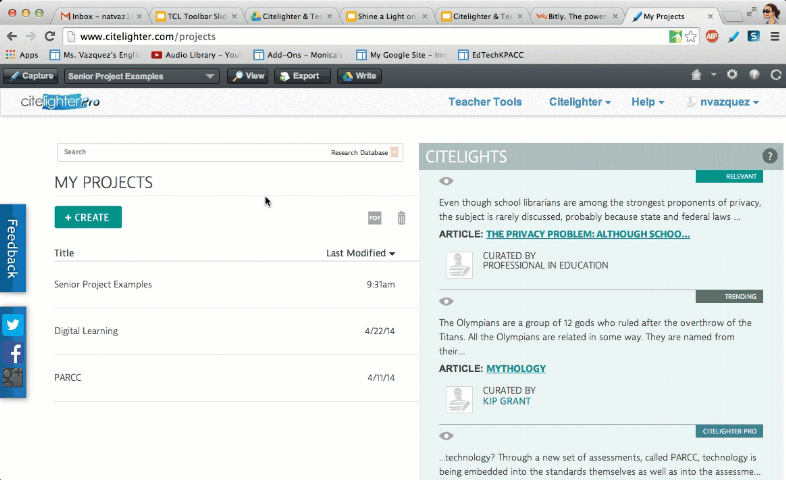Open The Privacy Problem article link
The width and height of the screenshot is (786, 480).
coord(588,234)
